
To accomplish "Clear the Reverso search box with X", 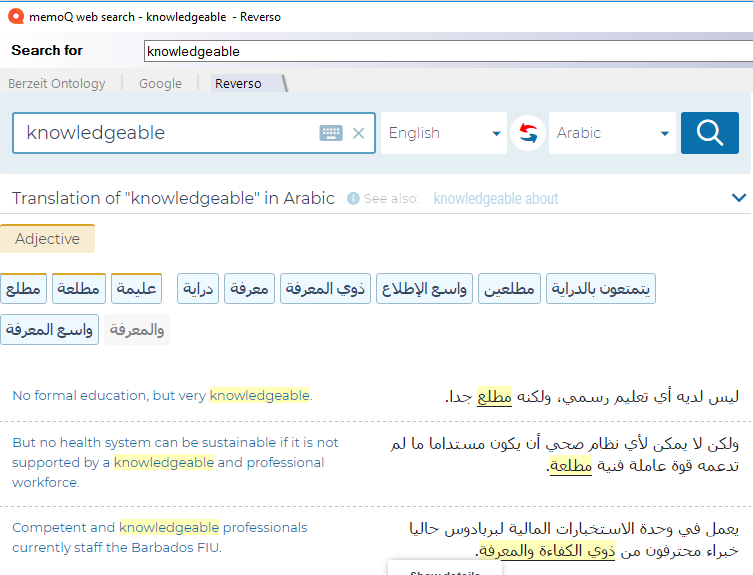I will point(359,133).
